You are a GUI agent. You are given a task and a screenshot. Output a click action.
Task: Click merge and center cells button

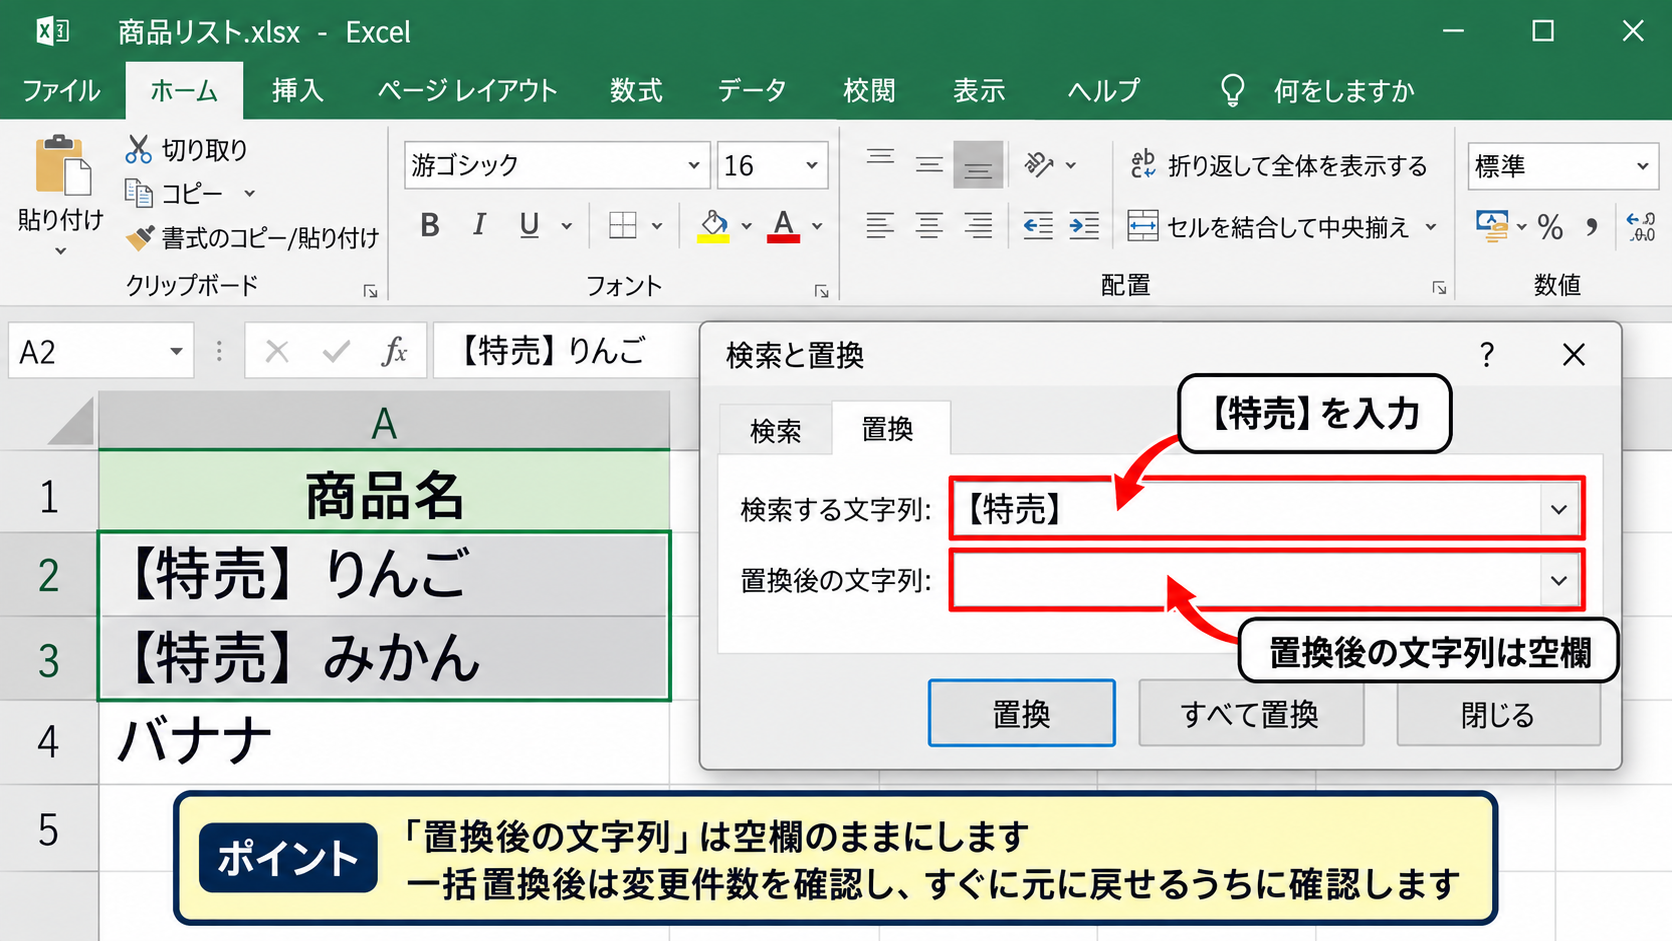click(x=1268, y=227)
